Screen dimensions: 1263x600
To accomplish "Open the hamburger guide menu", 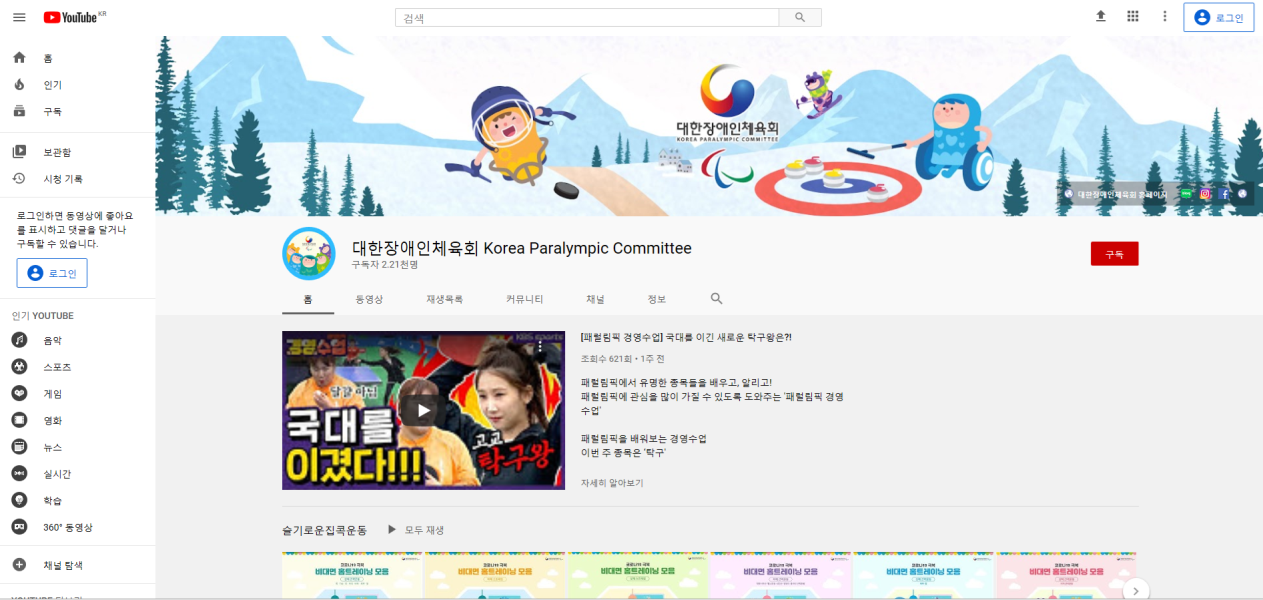I will 19,17.
